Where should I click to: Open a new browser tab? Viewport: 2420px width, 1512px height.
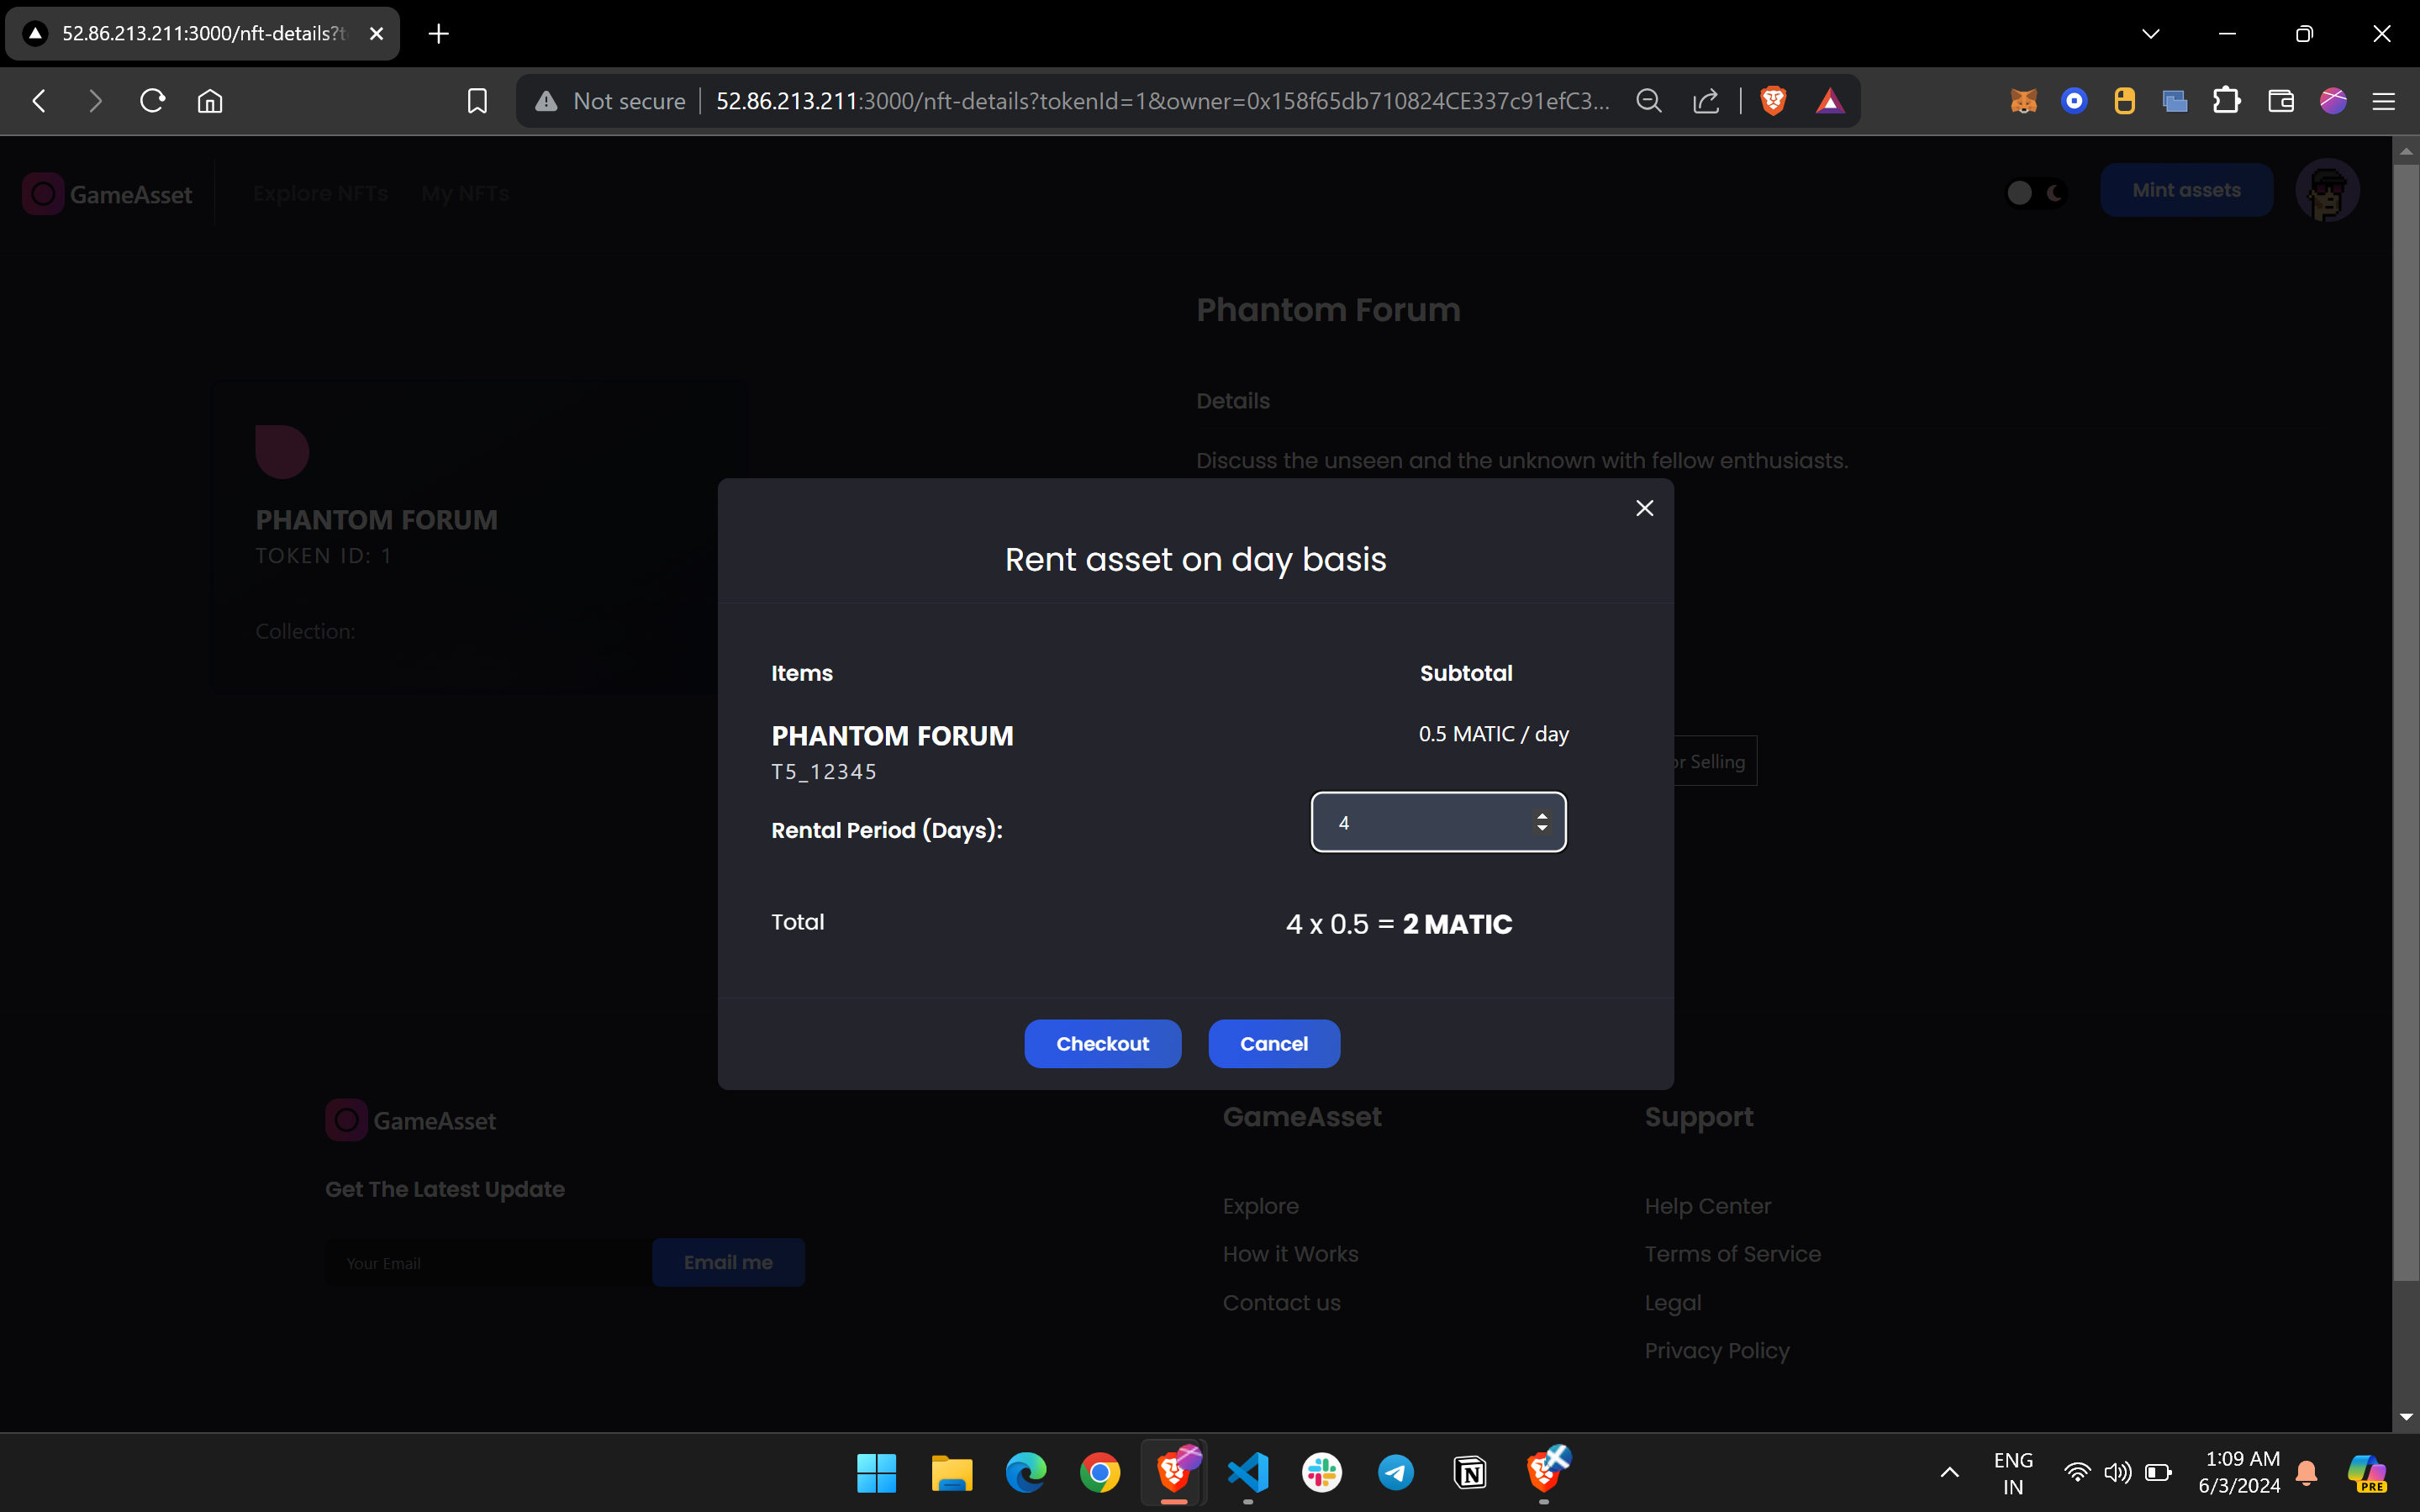coord(438,34)
